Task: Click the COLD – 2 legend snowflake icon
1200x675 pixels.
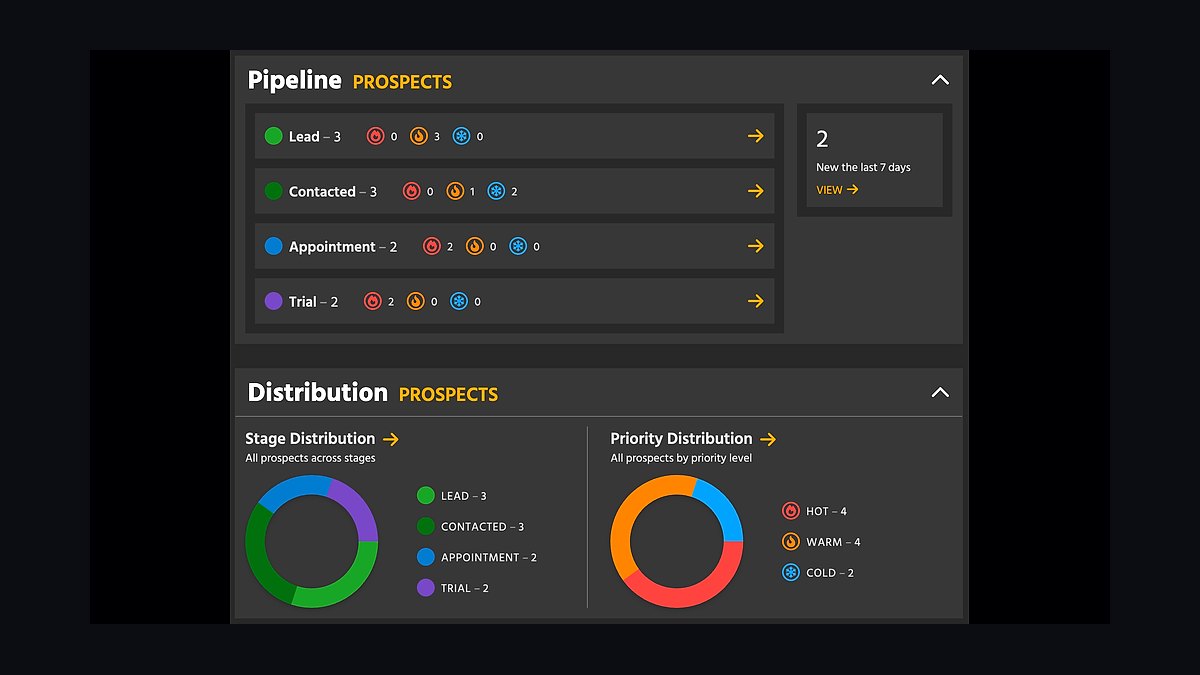Action: pos(791,573)
